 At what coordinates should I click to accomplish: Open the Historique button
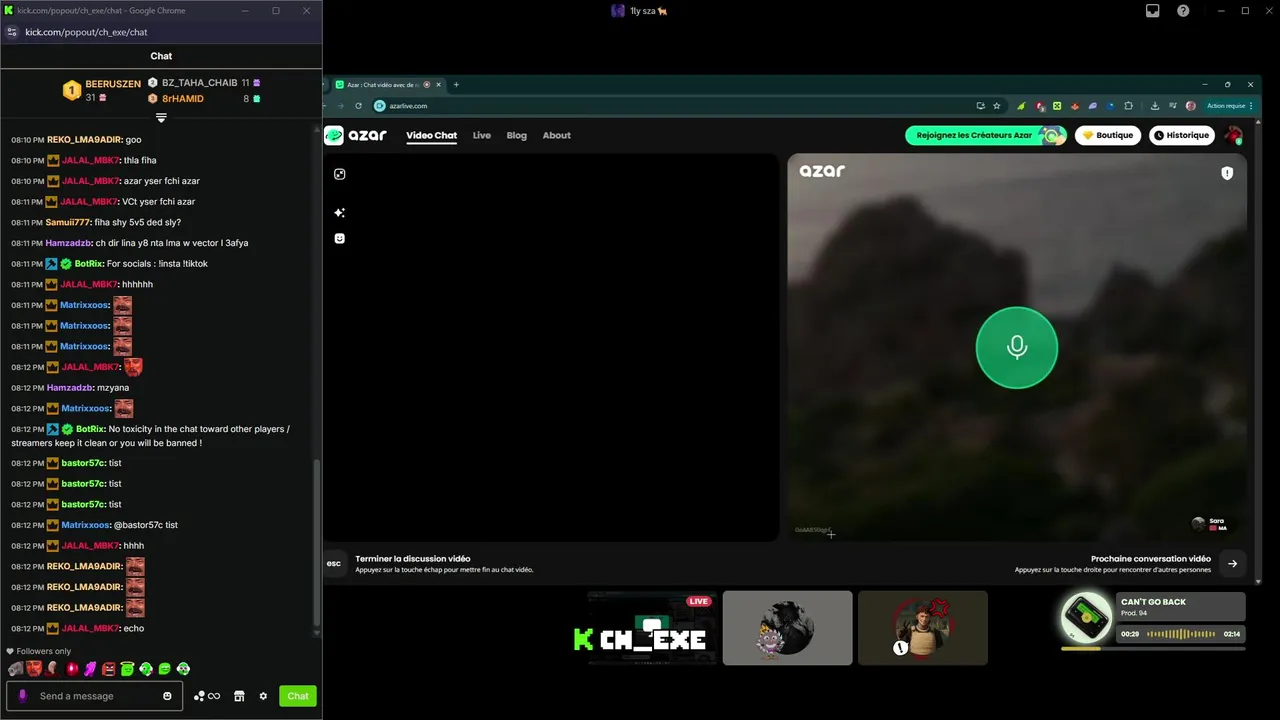[1180, 135]
